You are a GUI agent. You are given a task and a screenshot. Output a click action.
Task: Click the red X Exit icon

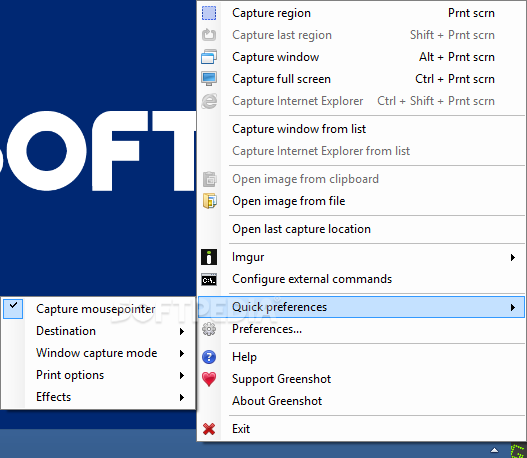pyautogui.click(x=209, y=429)
